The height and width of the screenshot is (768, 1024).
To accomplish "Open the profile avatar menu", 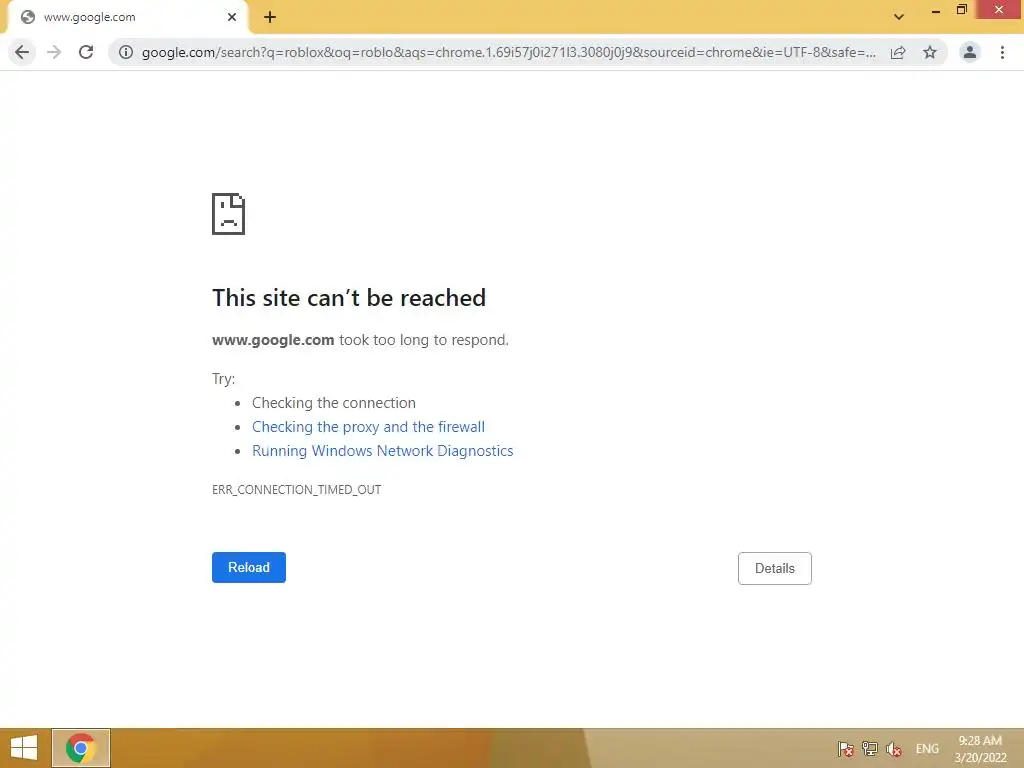I will pos(970,52).
